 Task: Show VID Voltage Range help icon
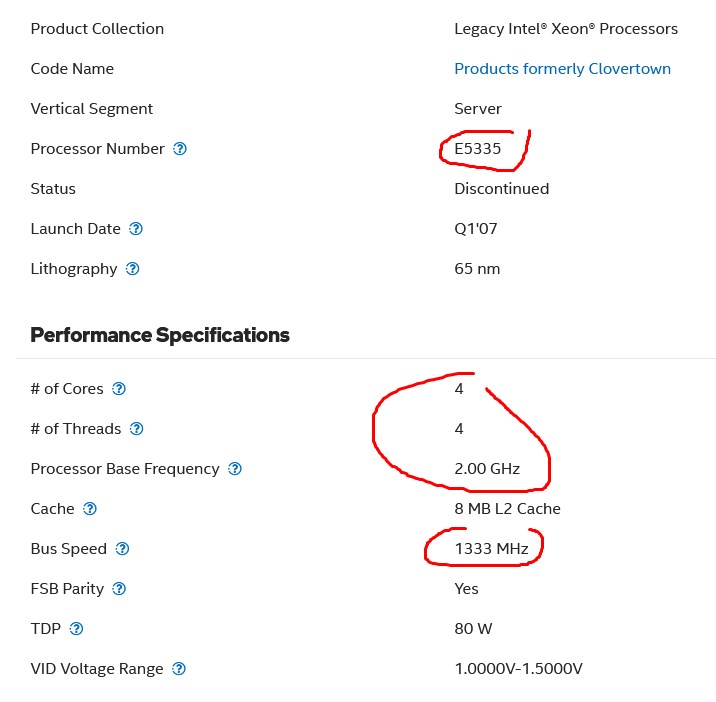(179, 669)
